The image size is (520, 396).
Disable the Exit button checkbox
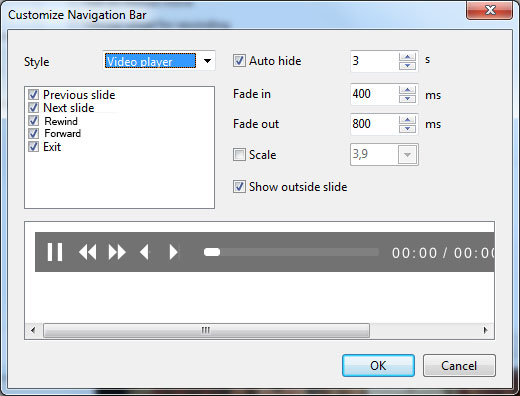click(33, 147)
